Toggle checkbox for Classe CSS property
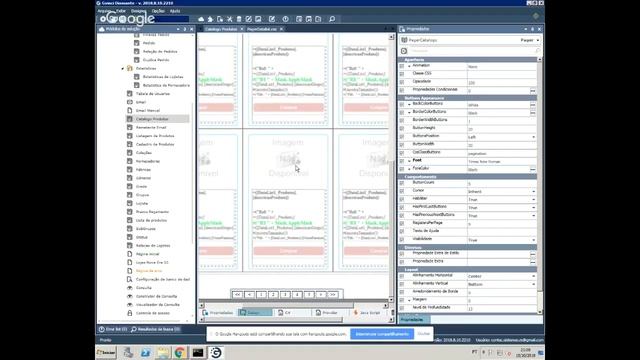 (402, 74)
